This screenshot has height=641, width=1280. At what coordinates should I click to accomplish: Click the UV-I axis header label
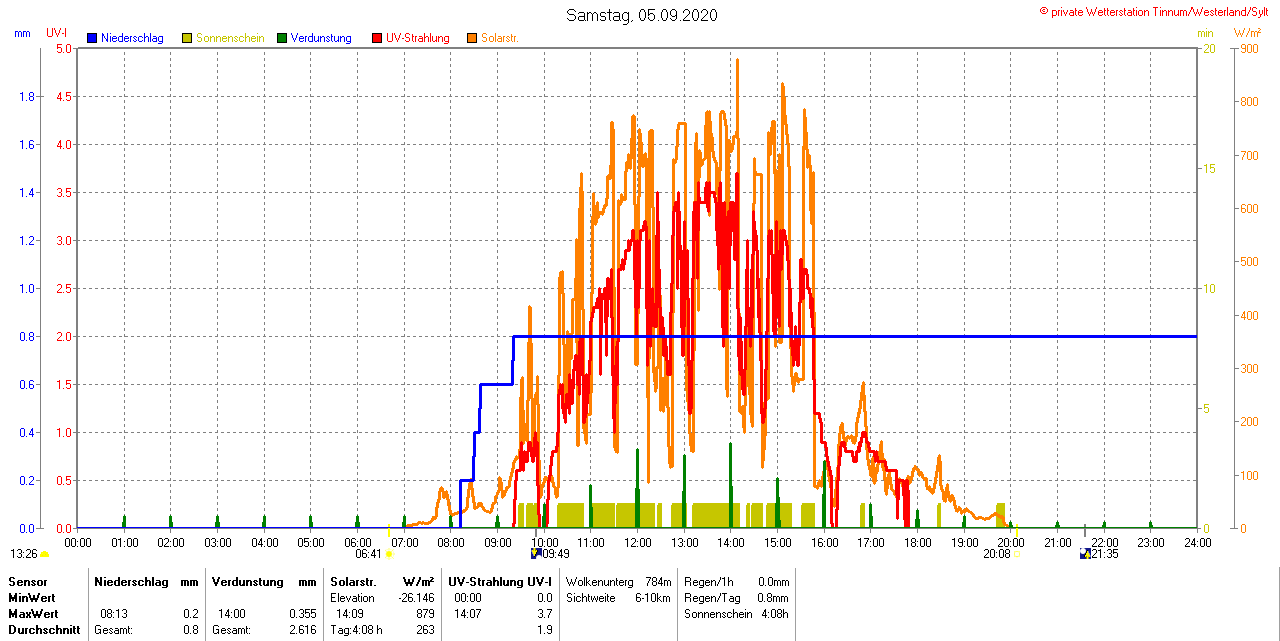[57, 33]
